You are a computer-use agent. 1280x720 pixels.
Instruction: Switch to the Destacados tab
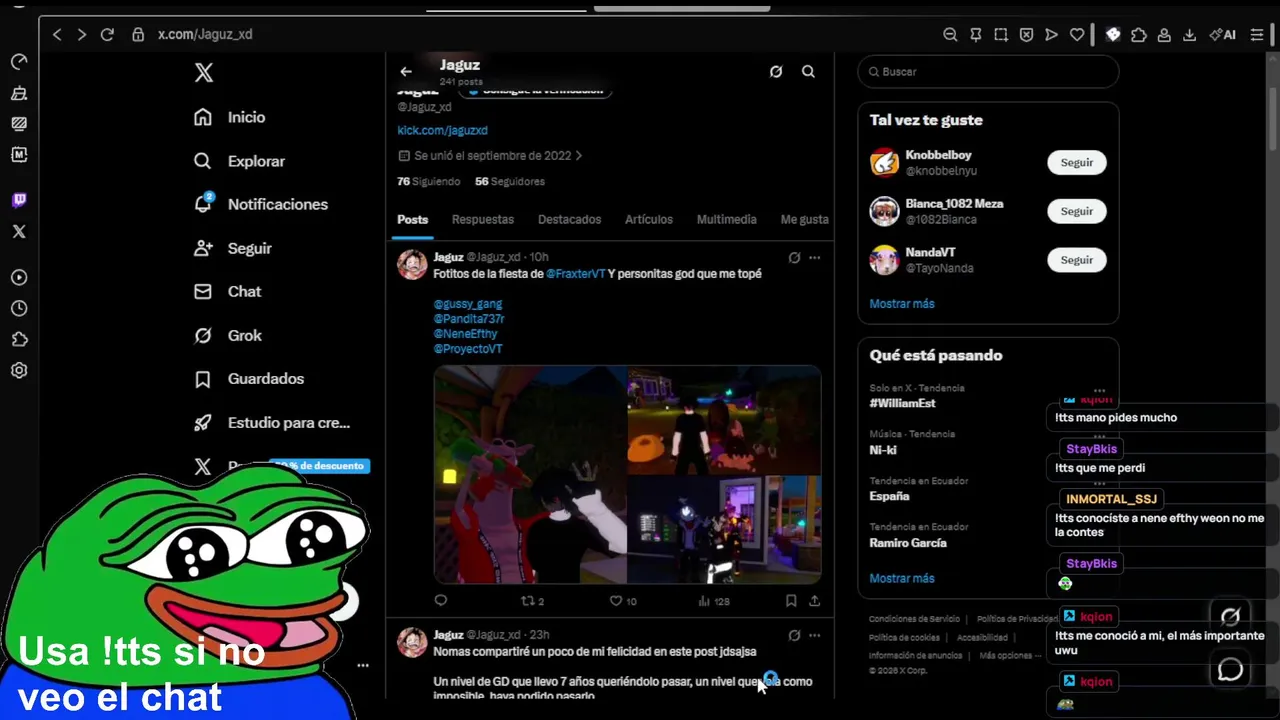[x=569, y=219]
